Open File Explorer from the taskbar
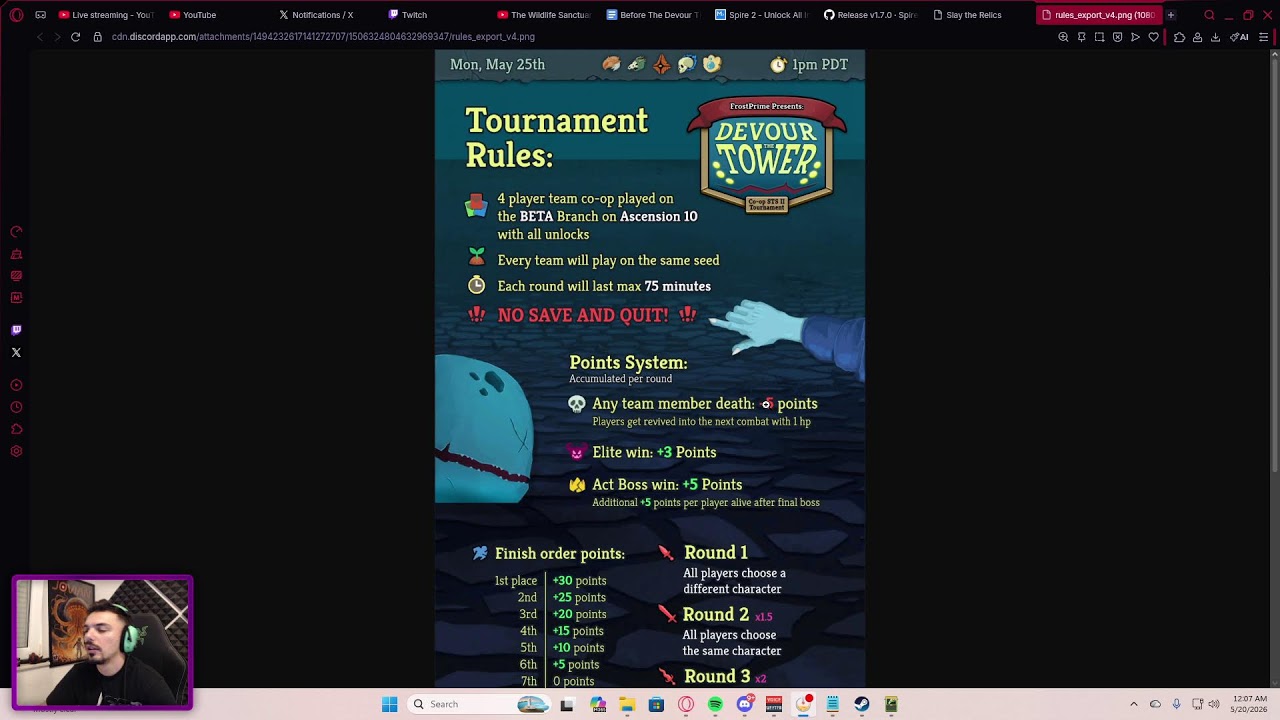 627,704
